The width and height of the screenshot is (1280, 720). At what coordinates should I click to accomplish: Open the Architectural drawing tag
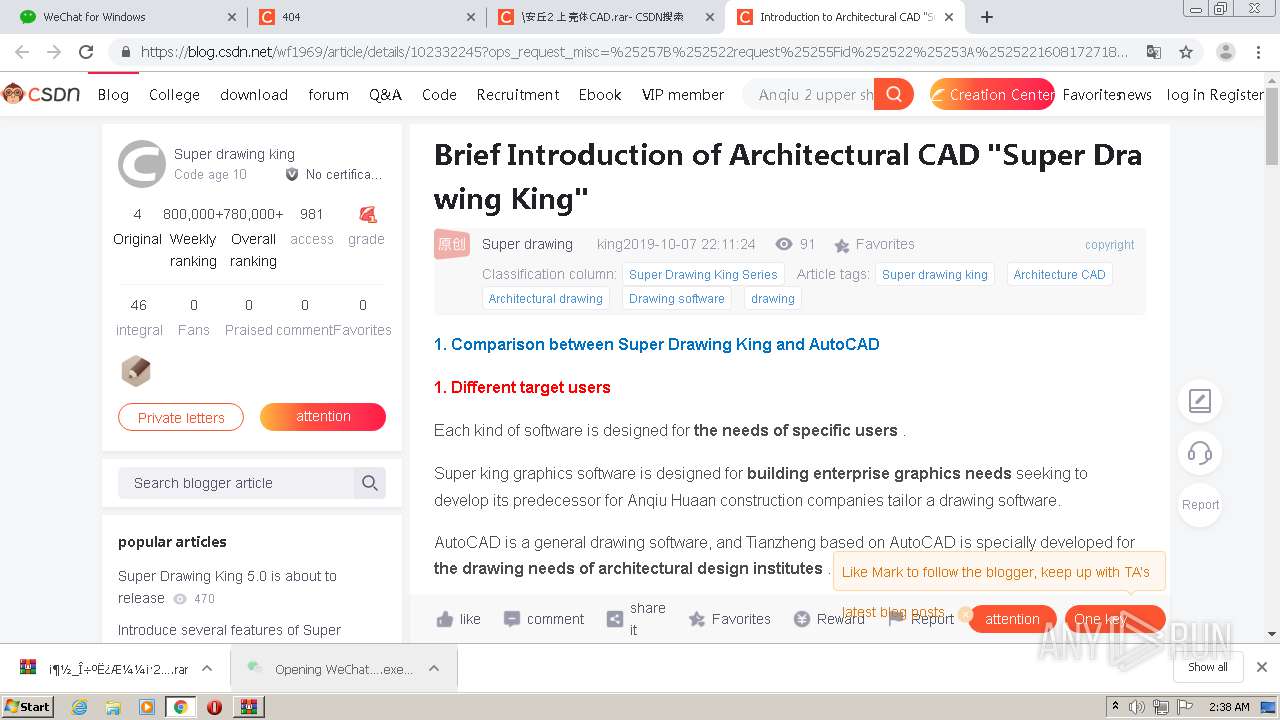coord(546,298)
